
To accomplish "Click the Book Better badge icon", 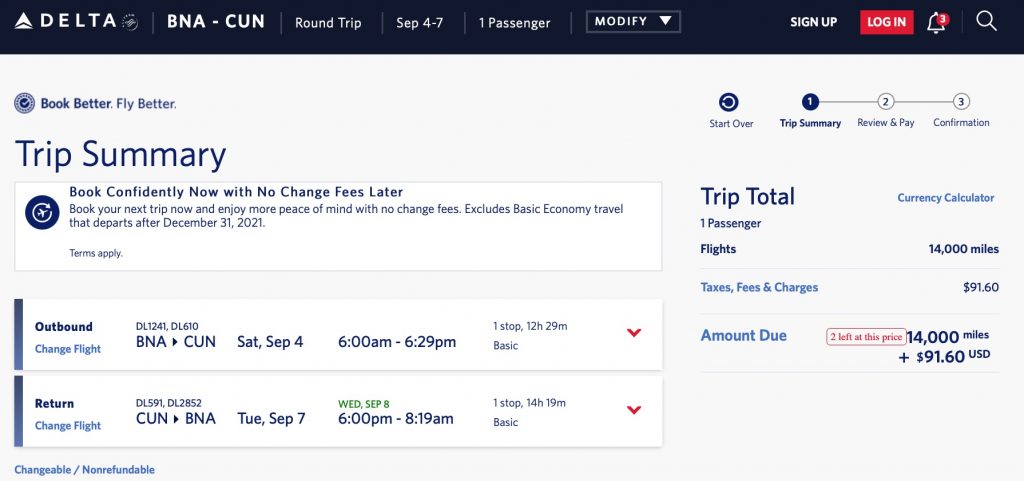I will click(x=25, y=103).
